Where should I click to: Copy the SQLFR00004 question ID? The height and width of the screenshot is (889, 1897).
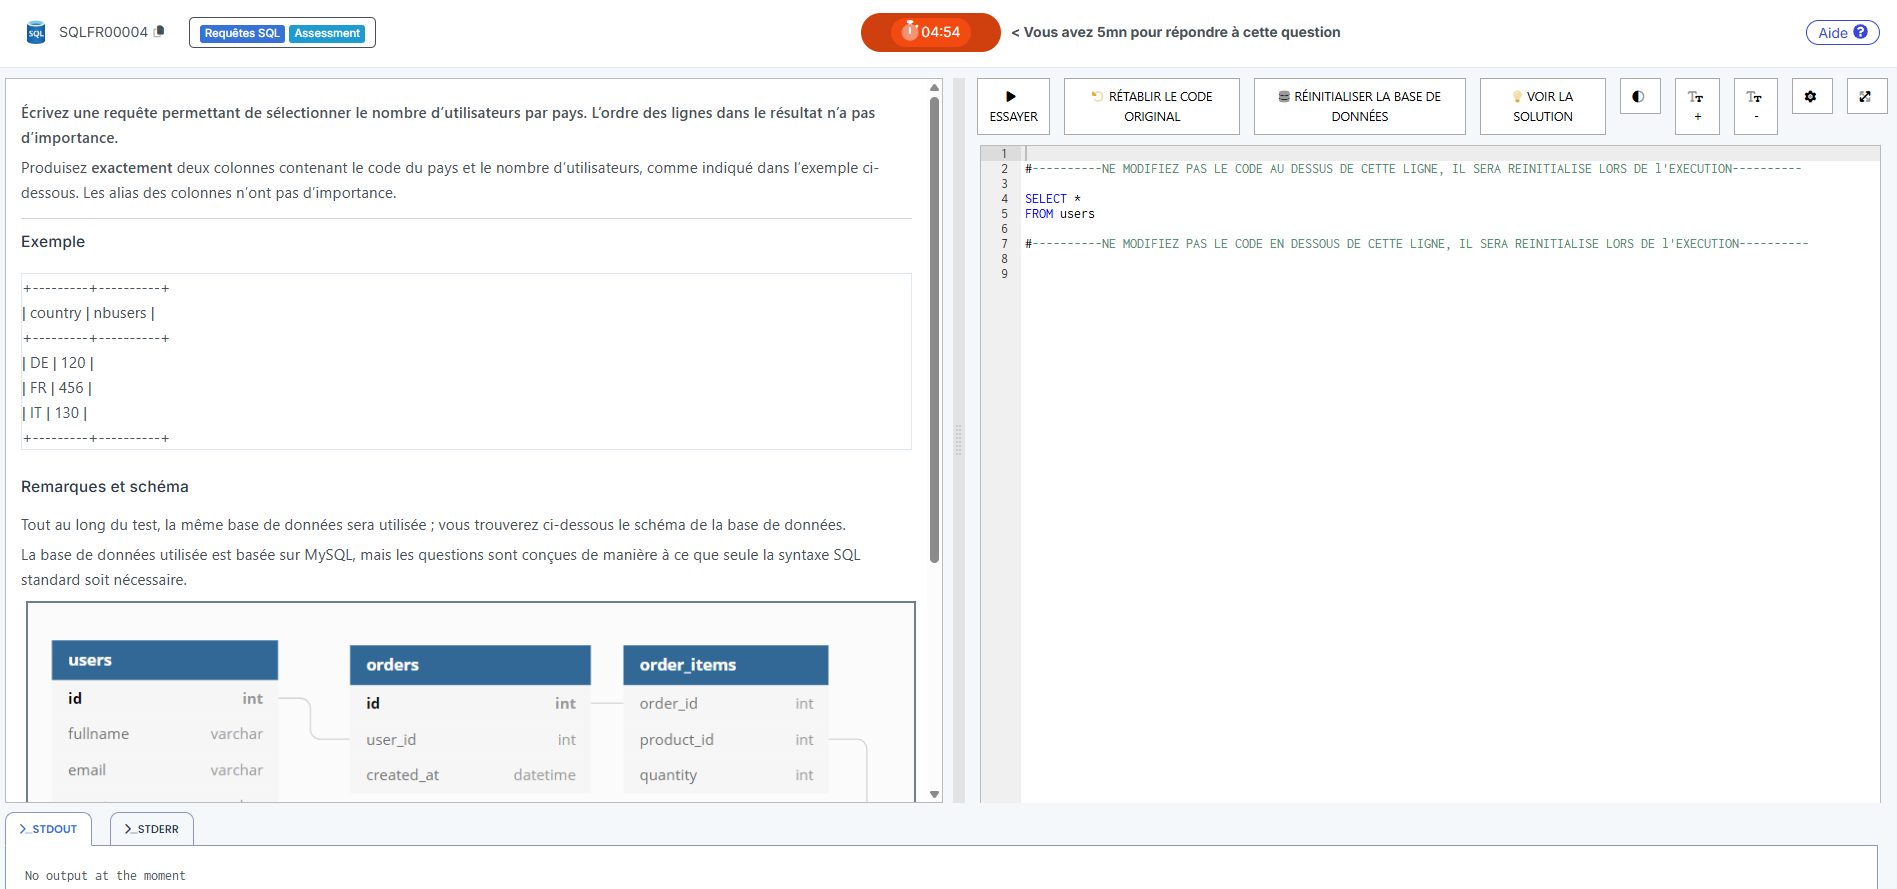(159, 32)
